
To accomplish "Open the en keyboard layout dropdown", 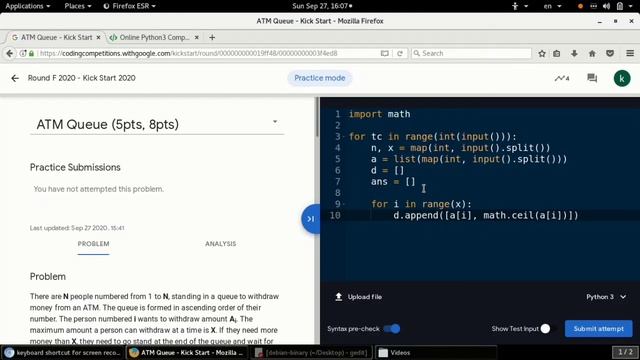I will (x=553, y=6).
